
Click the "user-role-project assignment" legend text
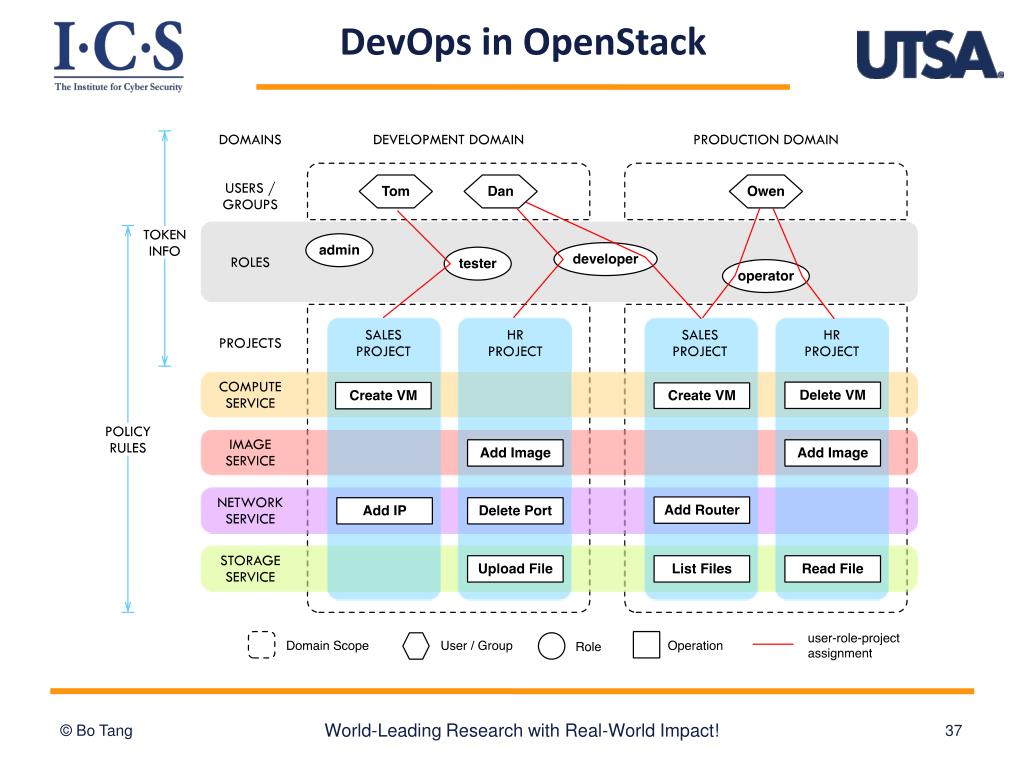click(x=853, y=646)
